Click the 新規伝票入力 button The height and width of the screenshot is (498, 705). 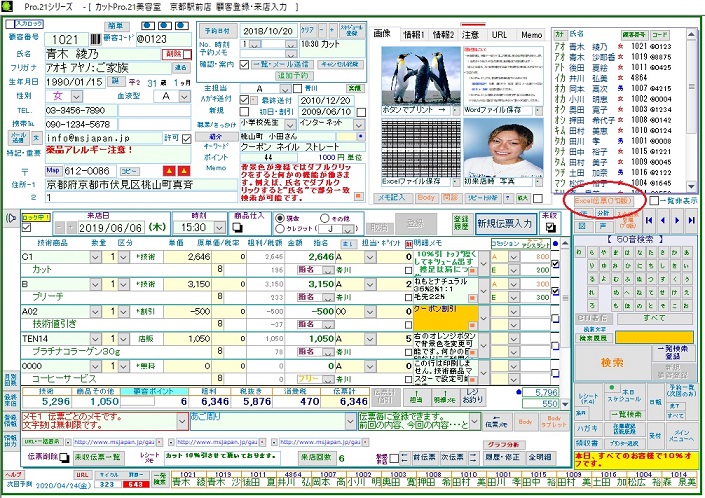[x=504, y=223]
